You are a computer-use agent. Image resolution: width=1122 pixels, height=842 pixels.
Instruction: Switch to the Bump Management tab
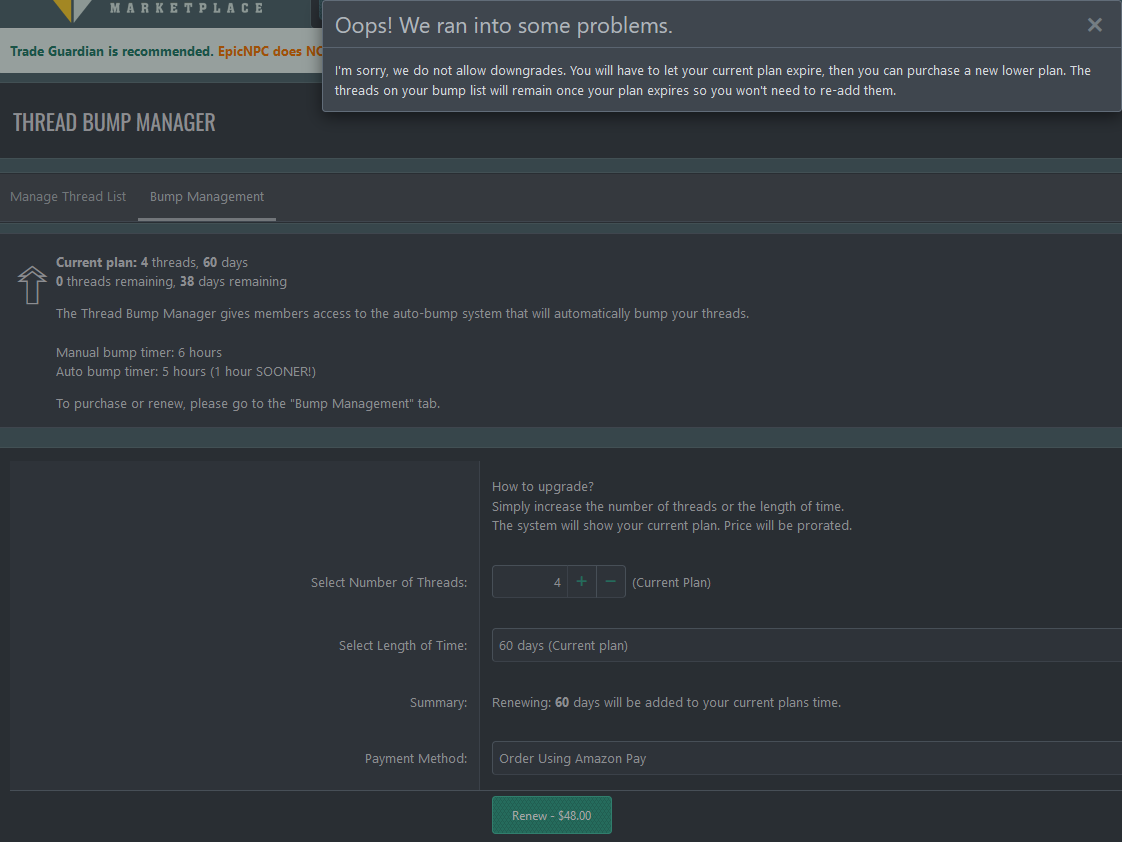tap(207, 197)
